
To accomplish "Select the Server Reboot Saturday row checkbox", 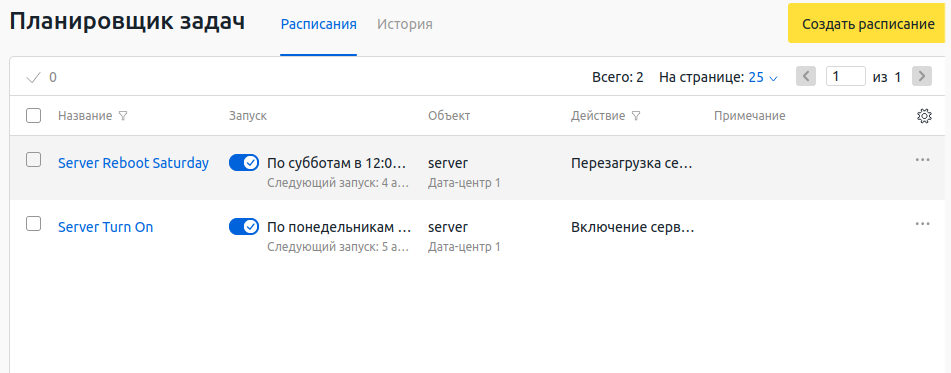I will [33, 160].
